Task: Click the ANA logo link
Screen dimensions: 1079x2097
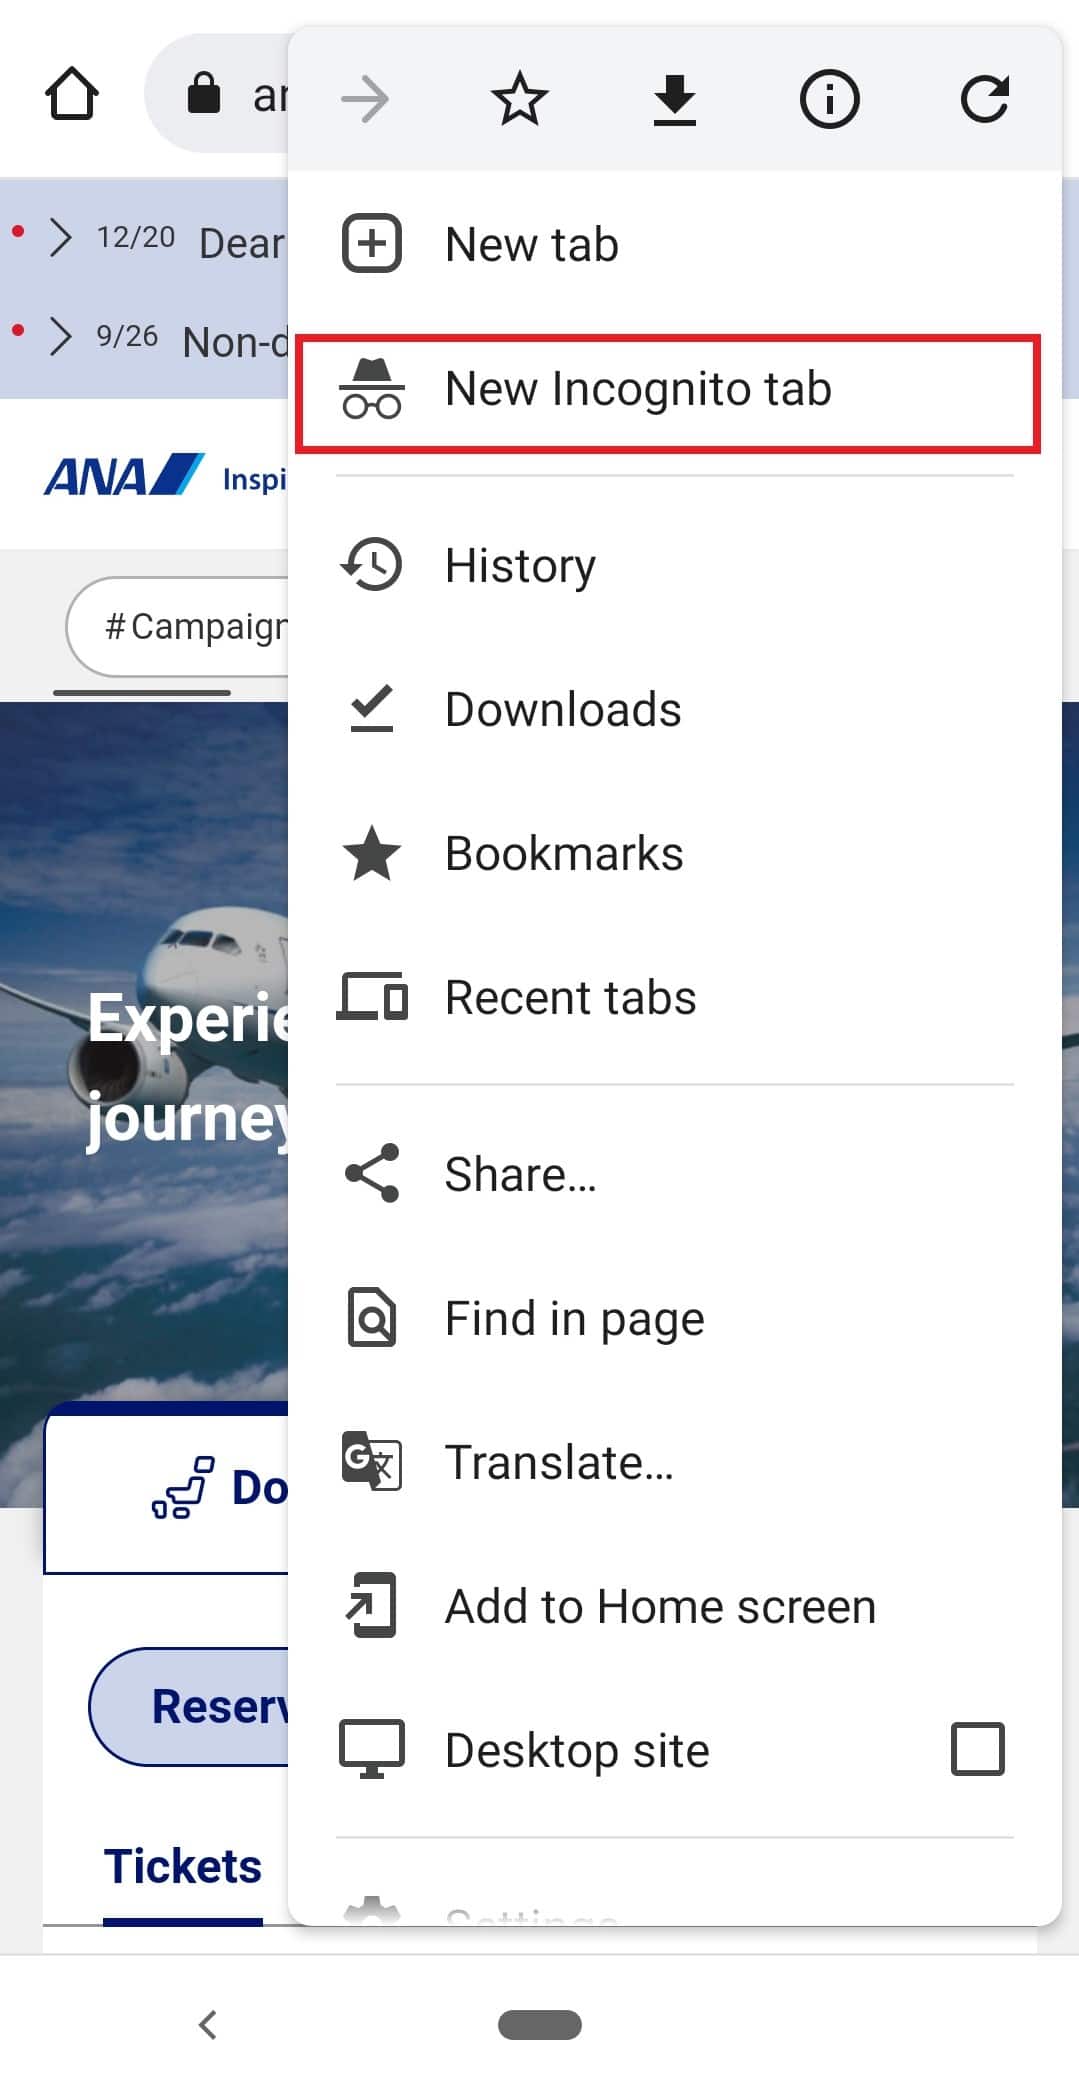Action: click(124, 476)
